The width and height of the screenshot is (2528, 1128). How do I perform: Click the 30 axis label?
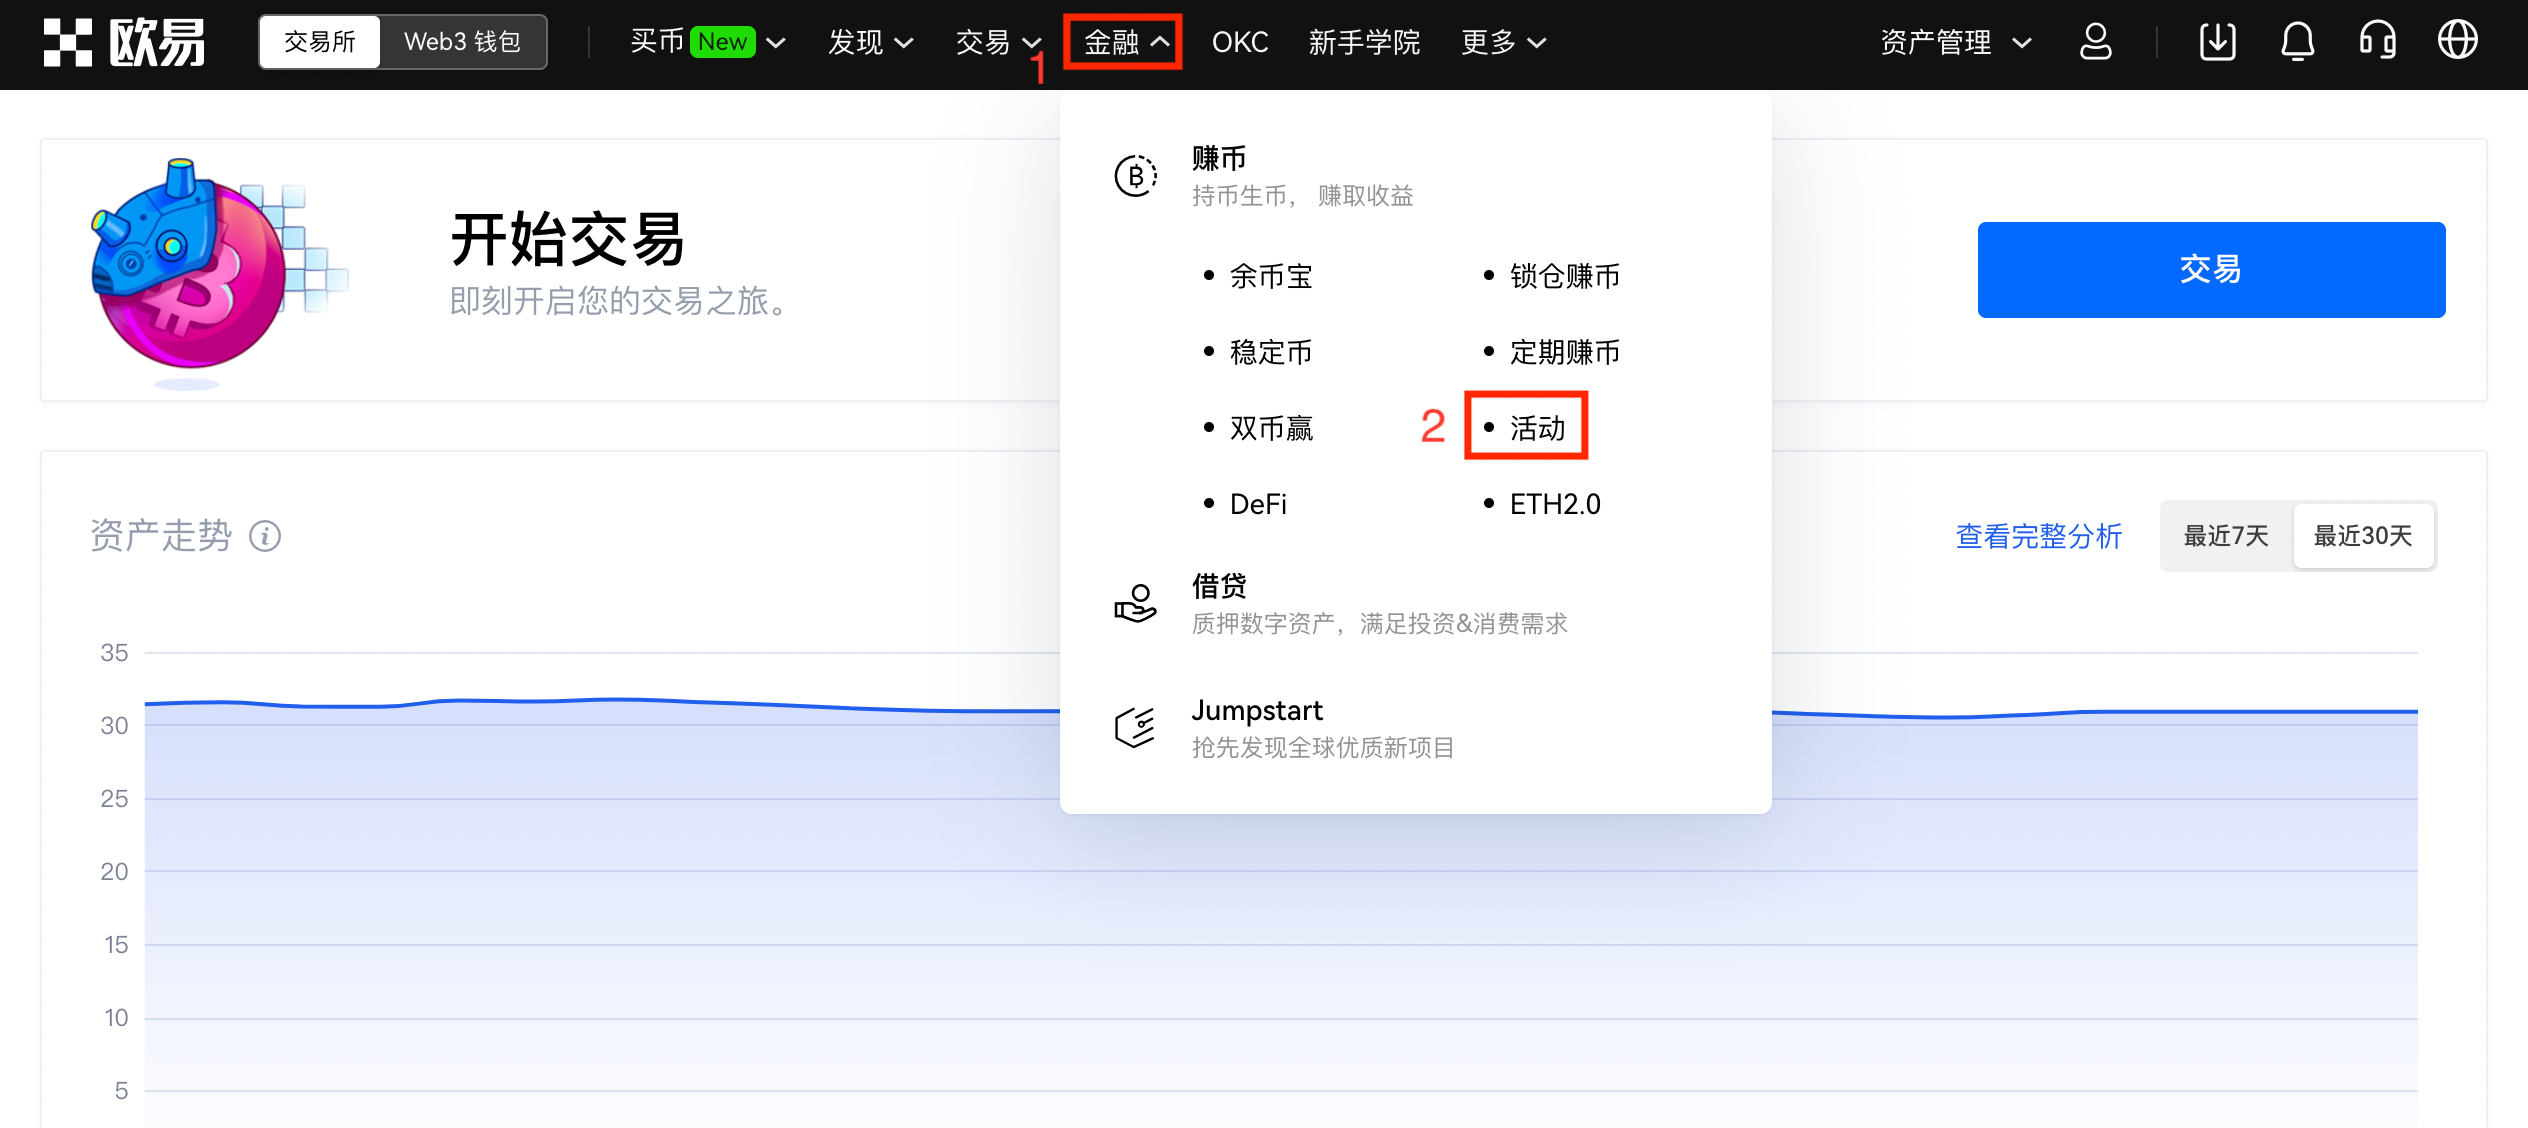click(x=114, y=726)
